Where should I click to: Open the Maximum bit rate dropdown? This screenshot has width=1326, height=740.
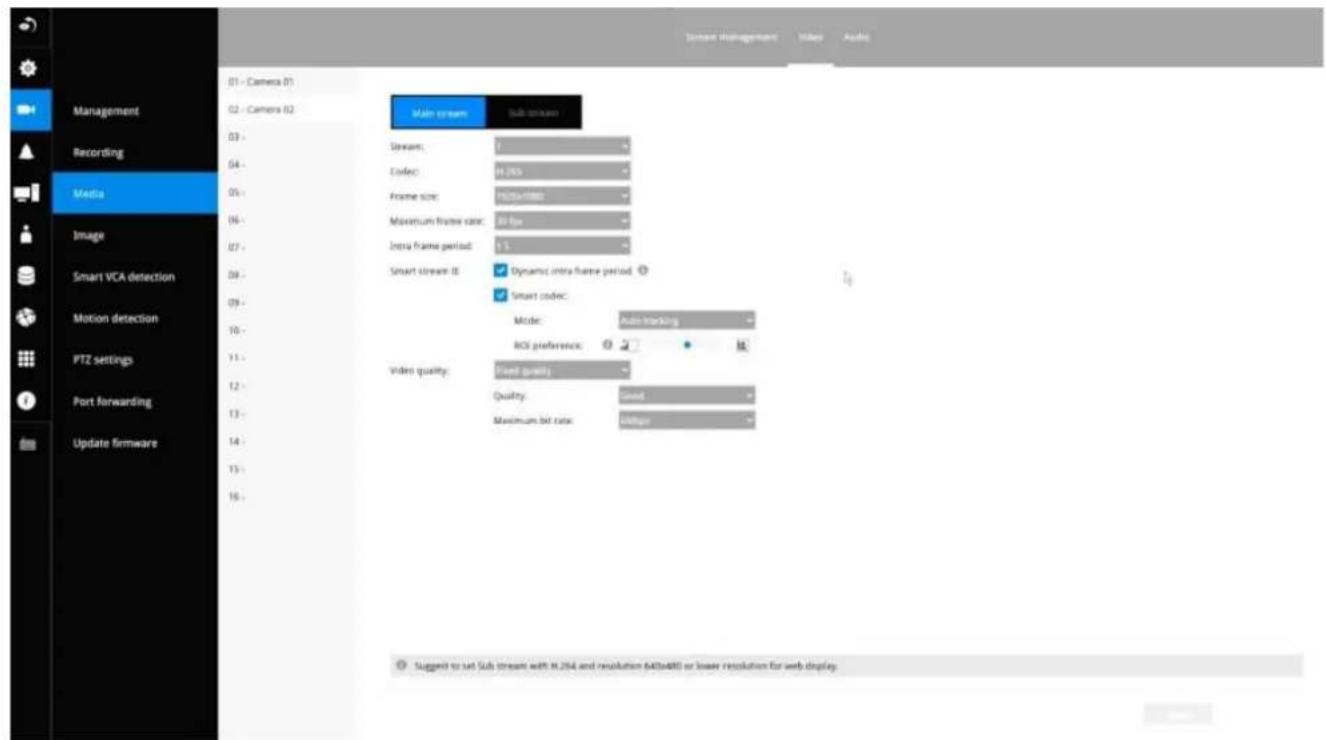point(687,420)
